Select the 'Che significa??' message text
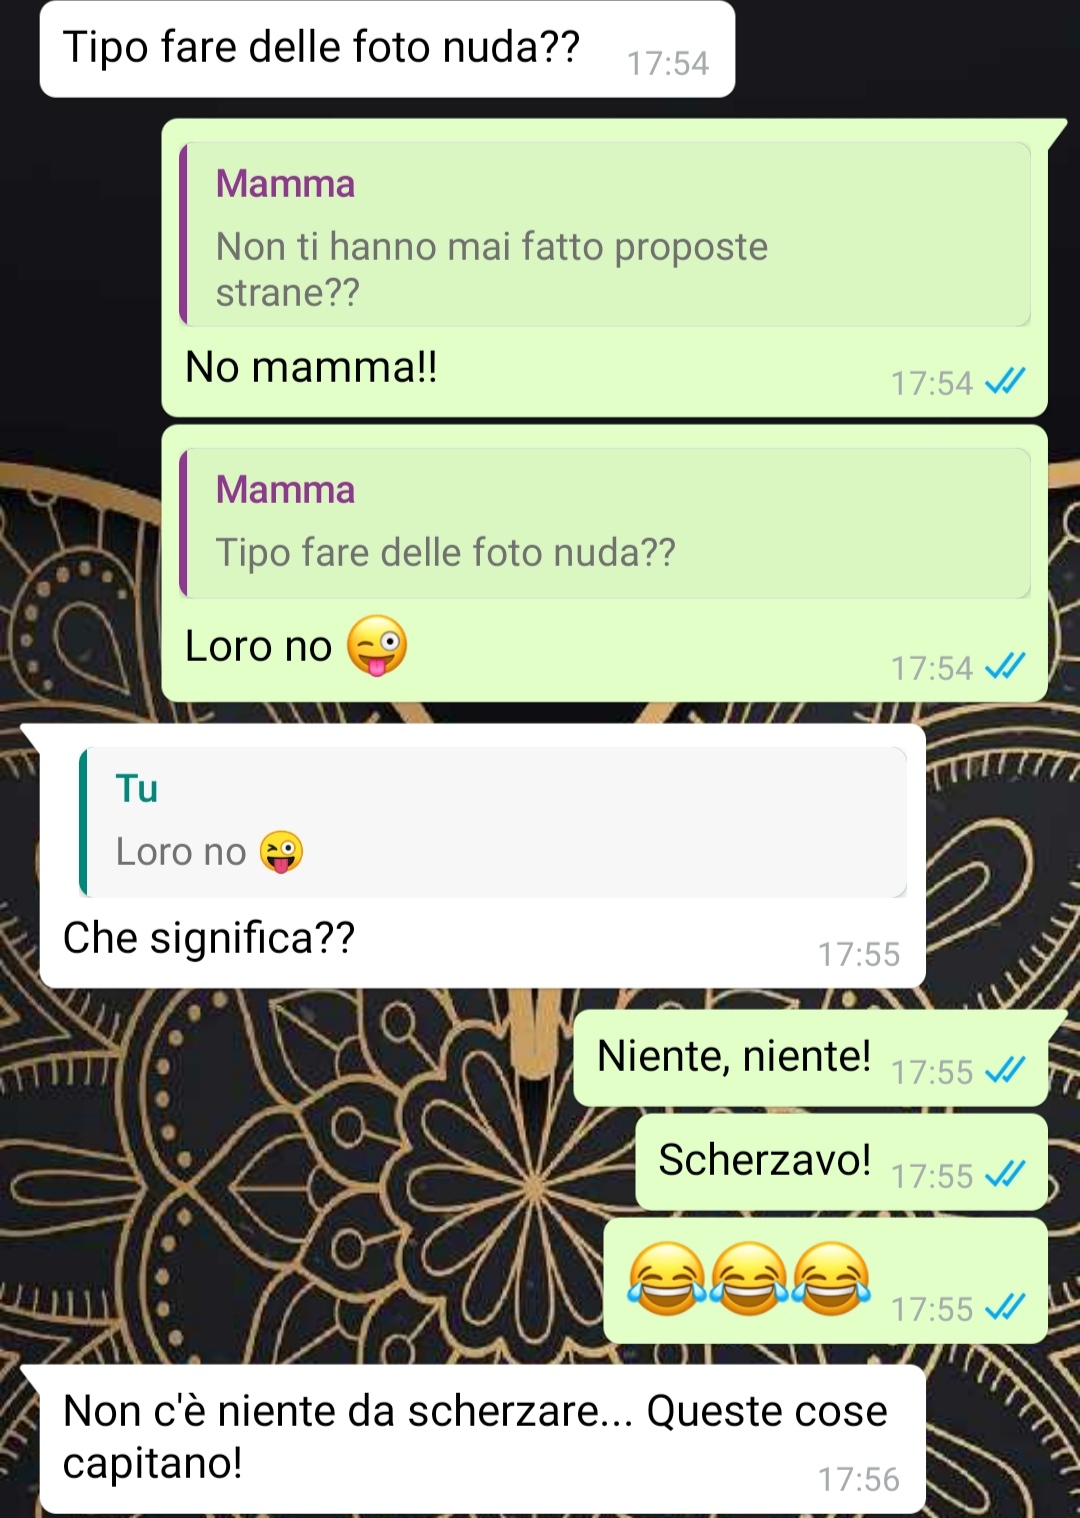This screenshot has width=1080, height=1518. 209,938
